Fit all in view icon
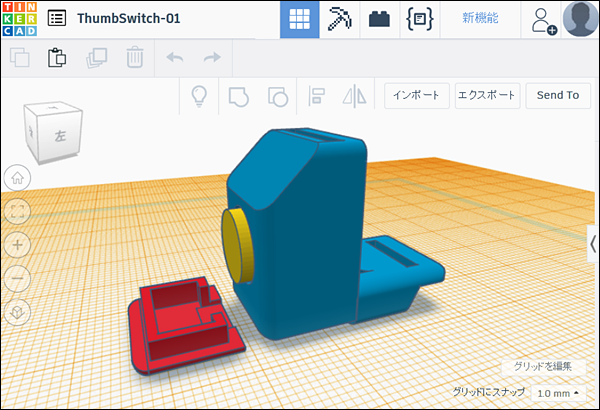Image resolution: width=600 pixels, height=410 pixels. [17, 211]
